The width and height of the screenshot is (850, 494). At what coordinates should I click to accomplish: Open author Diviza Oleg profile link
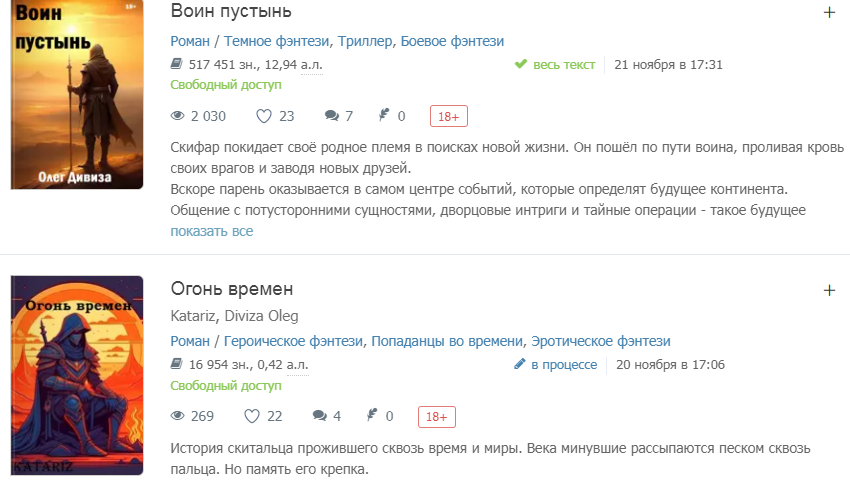pyautogui.click(x=261, y=316)
